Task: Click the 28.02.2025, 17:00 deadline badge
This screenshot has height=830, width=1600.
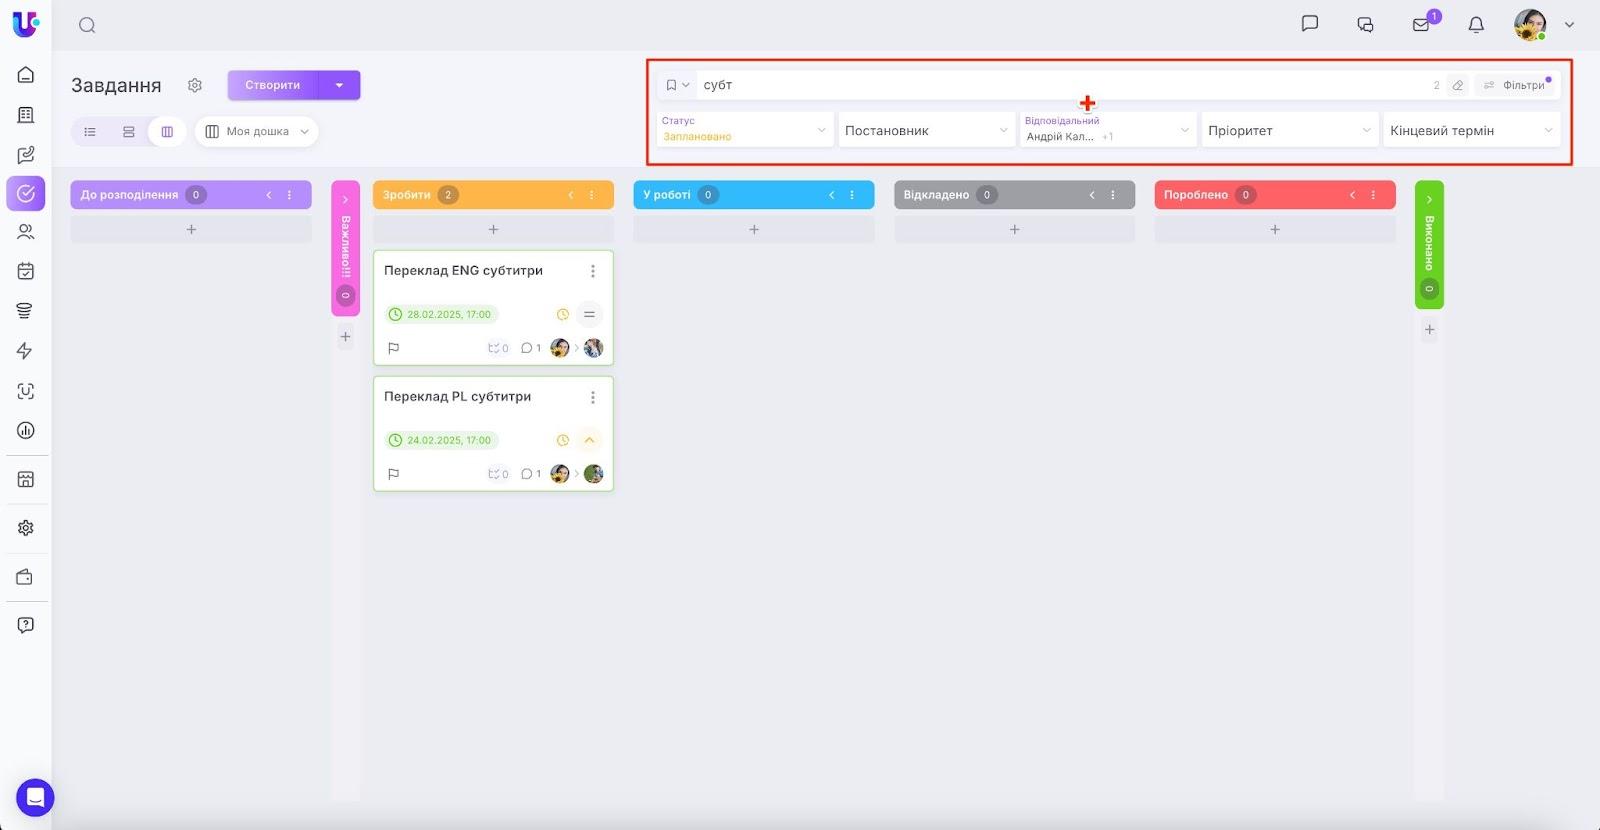Action: 441,314
